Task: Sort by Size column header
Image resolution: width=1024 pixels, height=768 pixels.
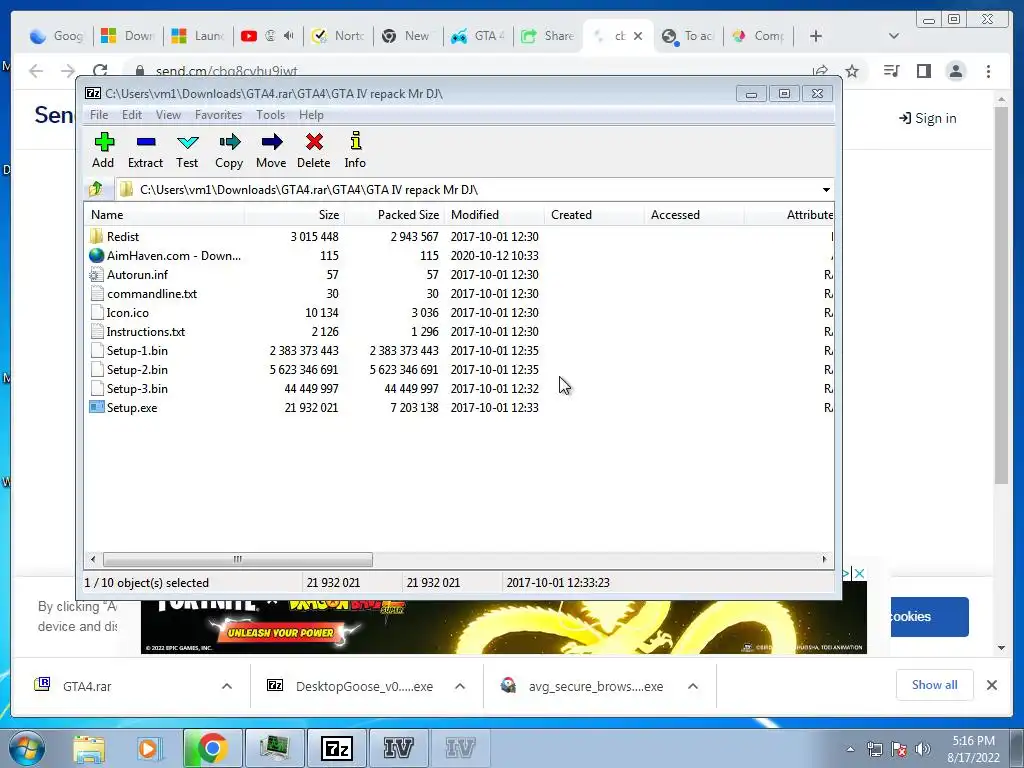Action: pyautogui.click(x=294, y=215)
